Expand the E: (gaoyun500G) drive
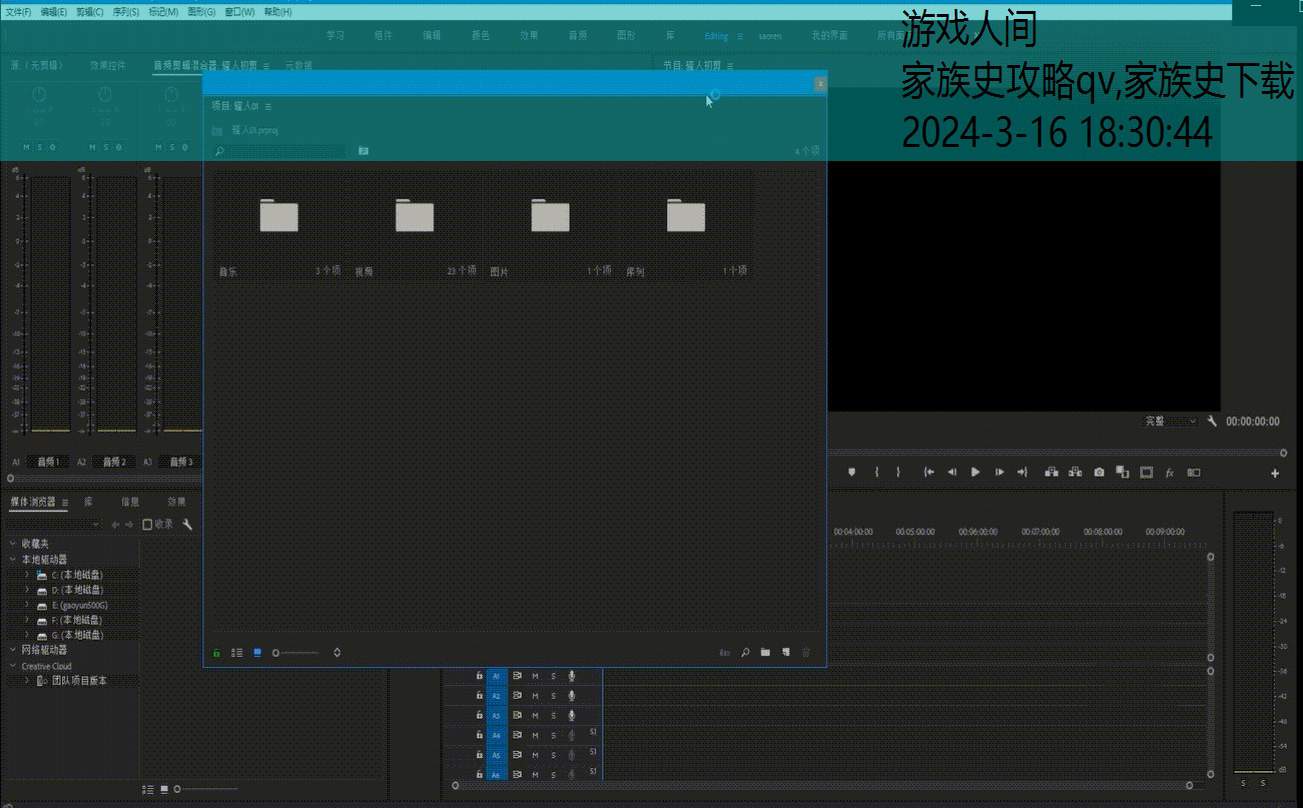Screen dimensions: 1303x808 [27, 605]
